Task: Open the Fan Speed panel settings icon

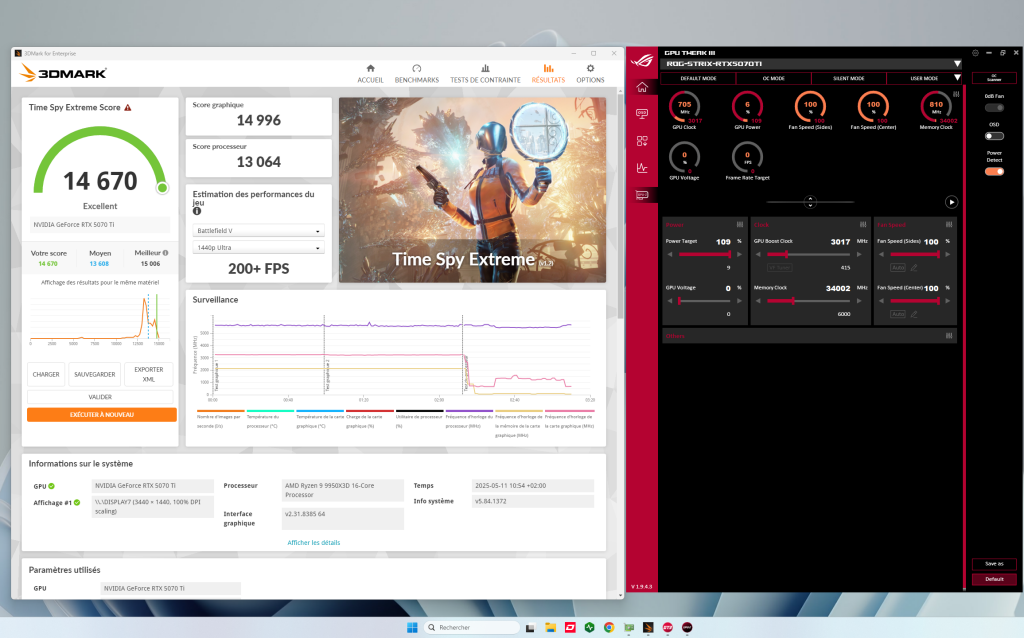Action: click(x=949, y=225)
